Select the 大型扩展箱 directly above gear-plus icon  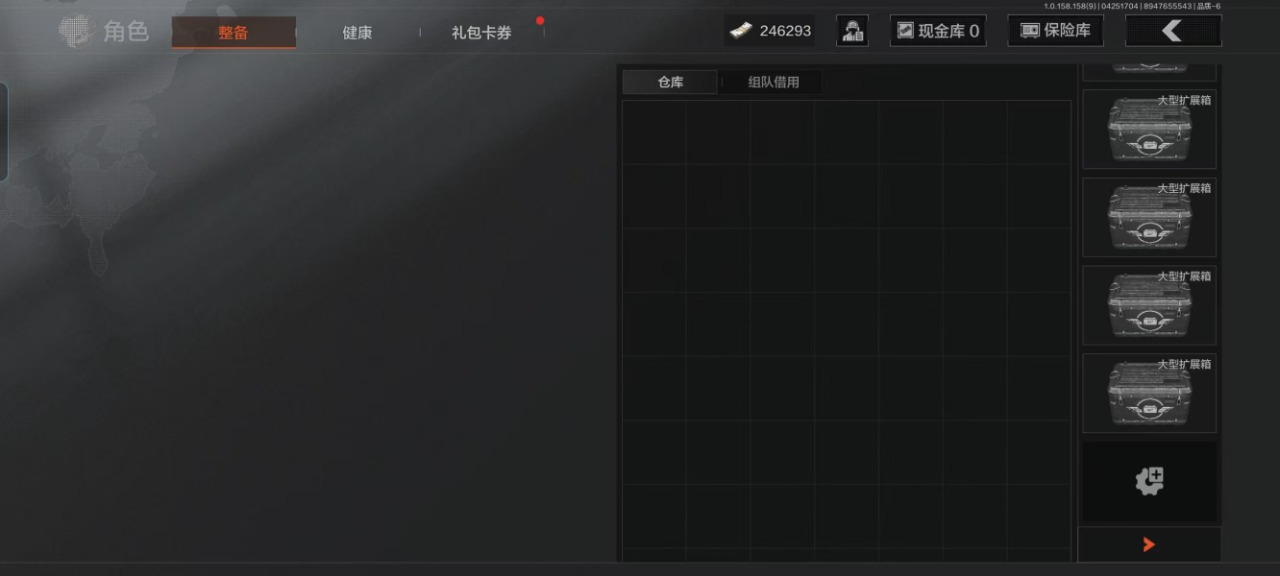tap(1149, 393)
